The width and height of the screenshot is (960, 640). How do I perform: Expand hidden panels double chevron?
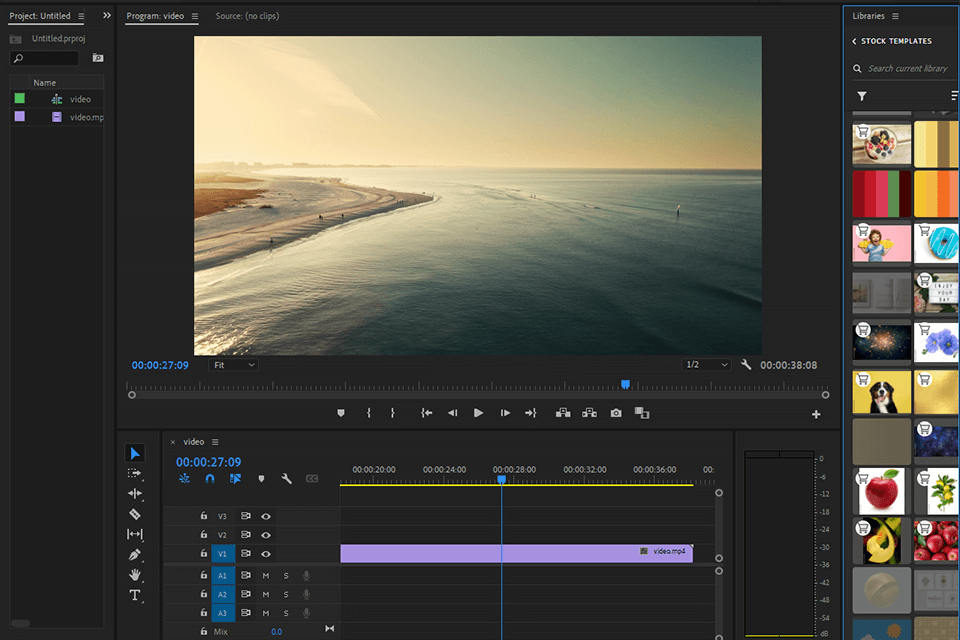(107, 15)
